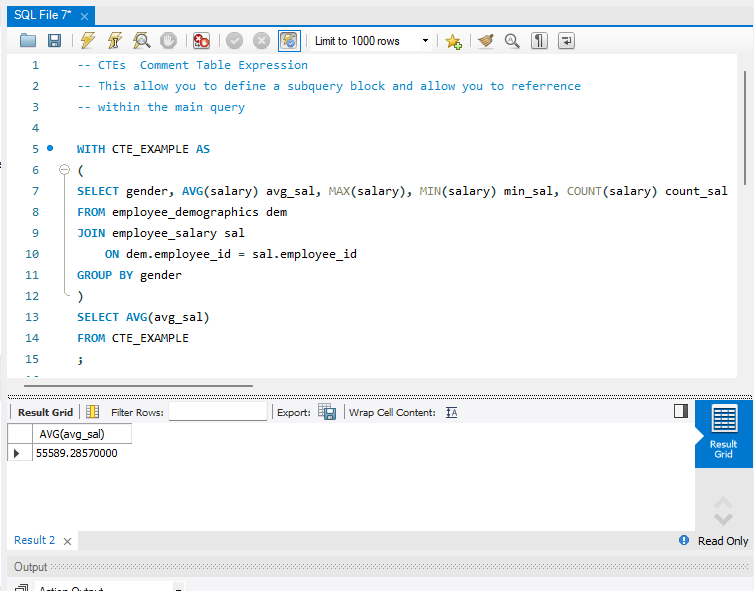Click the Read Only info icon

pos(684,540)
